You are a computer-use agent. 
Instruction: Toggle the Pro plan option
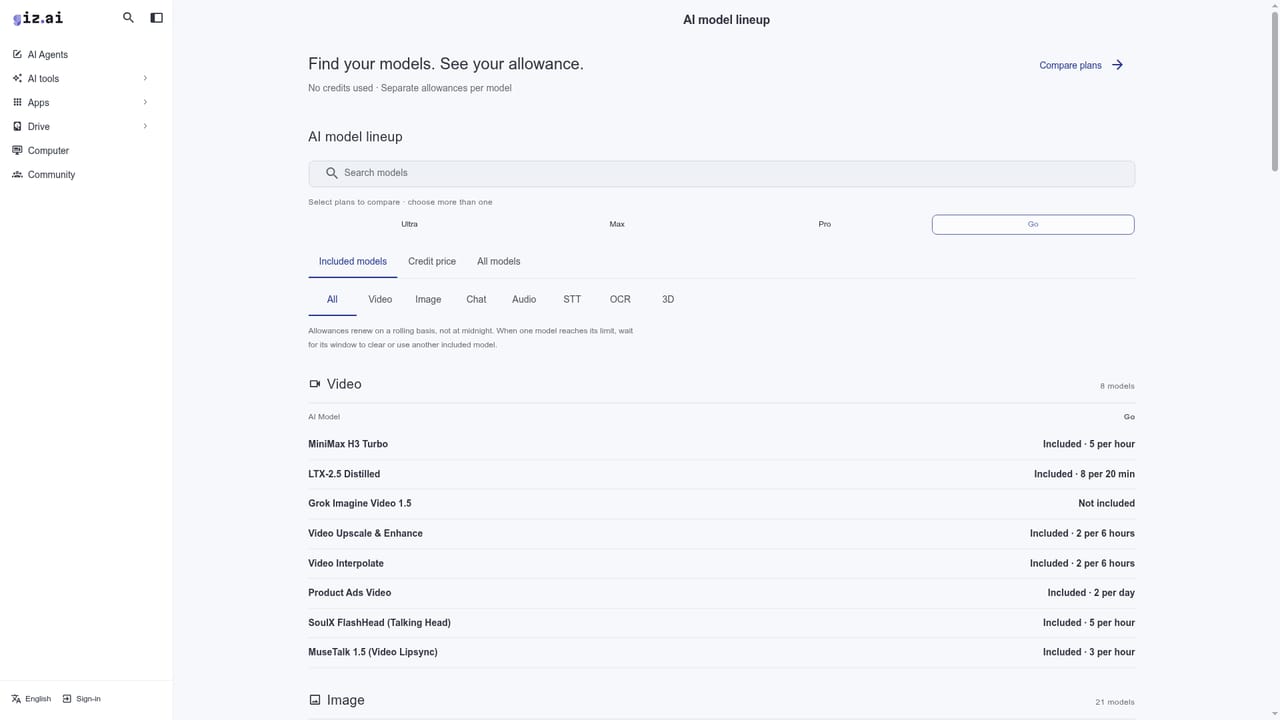824,224
